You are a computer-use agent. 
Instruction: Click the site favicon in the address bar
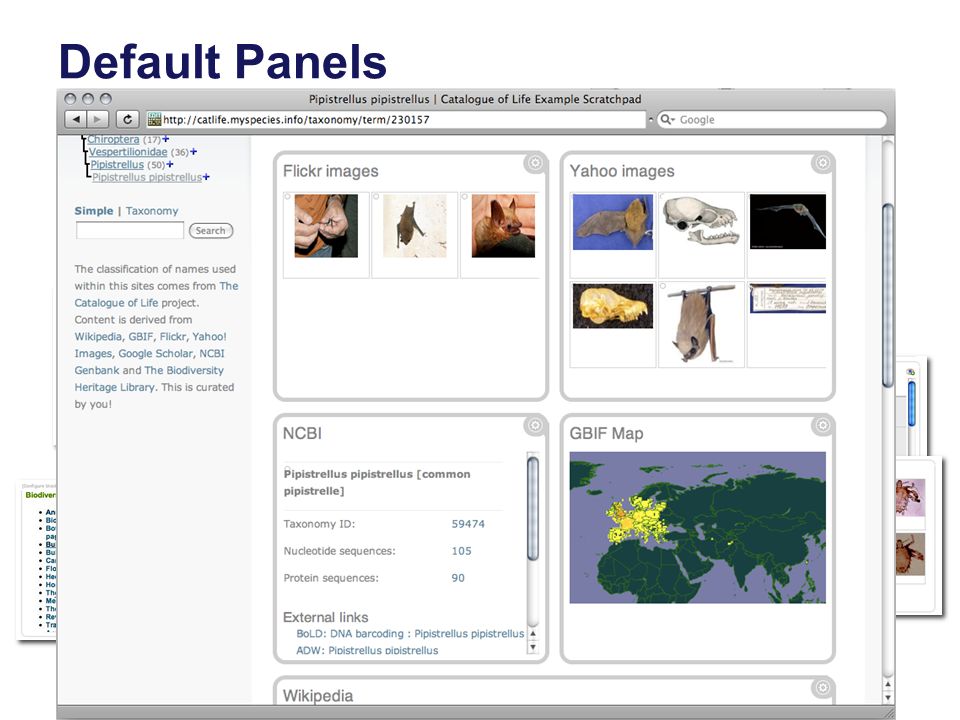(x=154, y=119)
